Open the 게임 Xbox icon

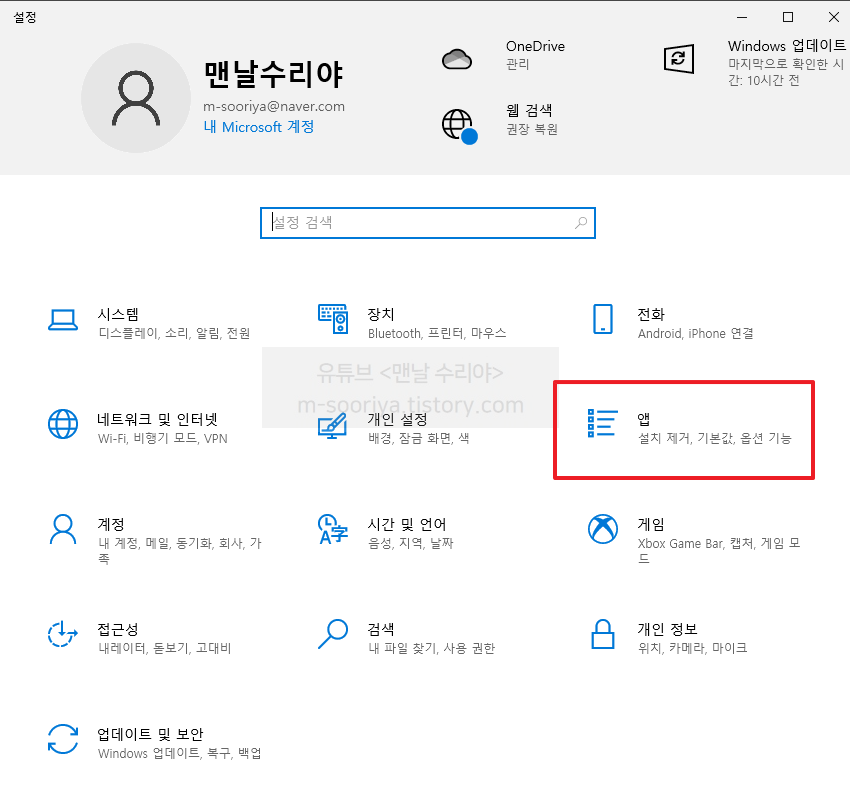point(603,529)
